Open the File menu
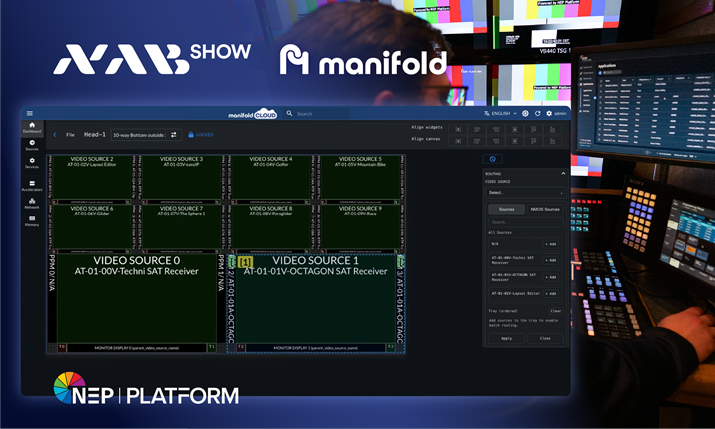Screen dimensions: 715x429 point(70,134)
